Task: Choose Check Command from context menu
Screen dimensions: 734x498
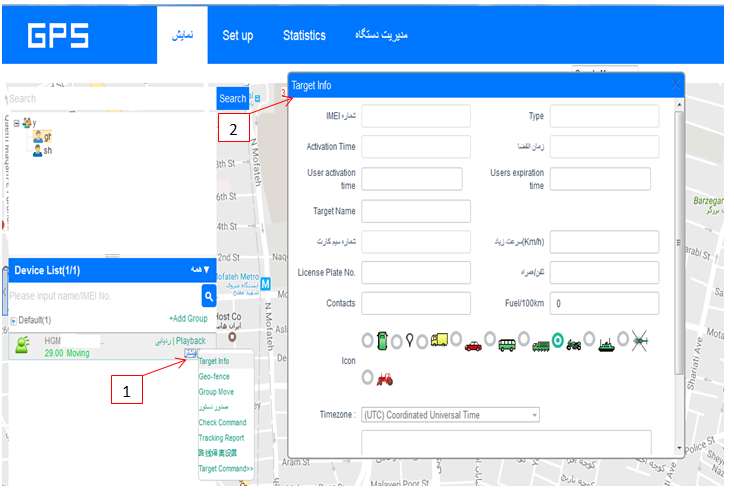Action: click(222, 422)
